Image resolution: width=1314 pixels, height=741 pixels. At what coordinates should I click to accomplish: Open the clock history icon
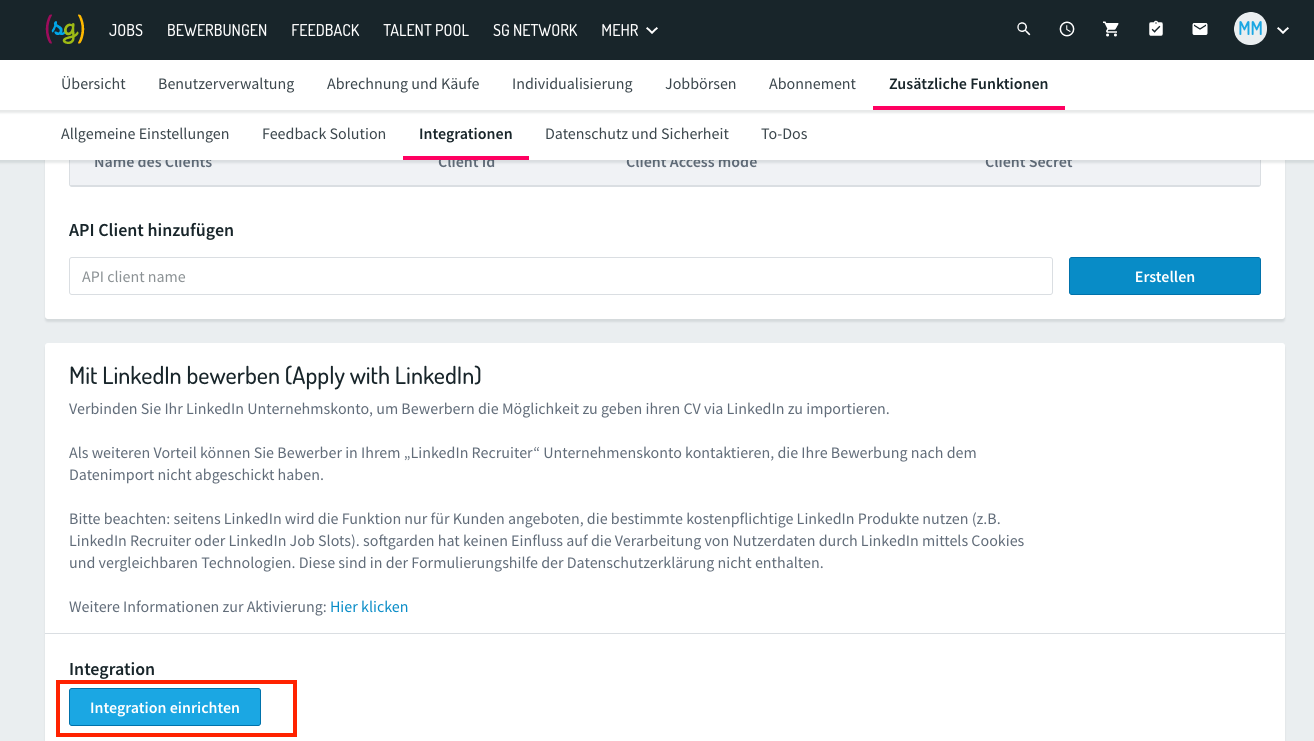[1067, 30]
